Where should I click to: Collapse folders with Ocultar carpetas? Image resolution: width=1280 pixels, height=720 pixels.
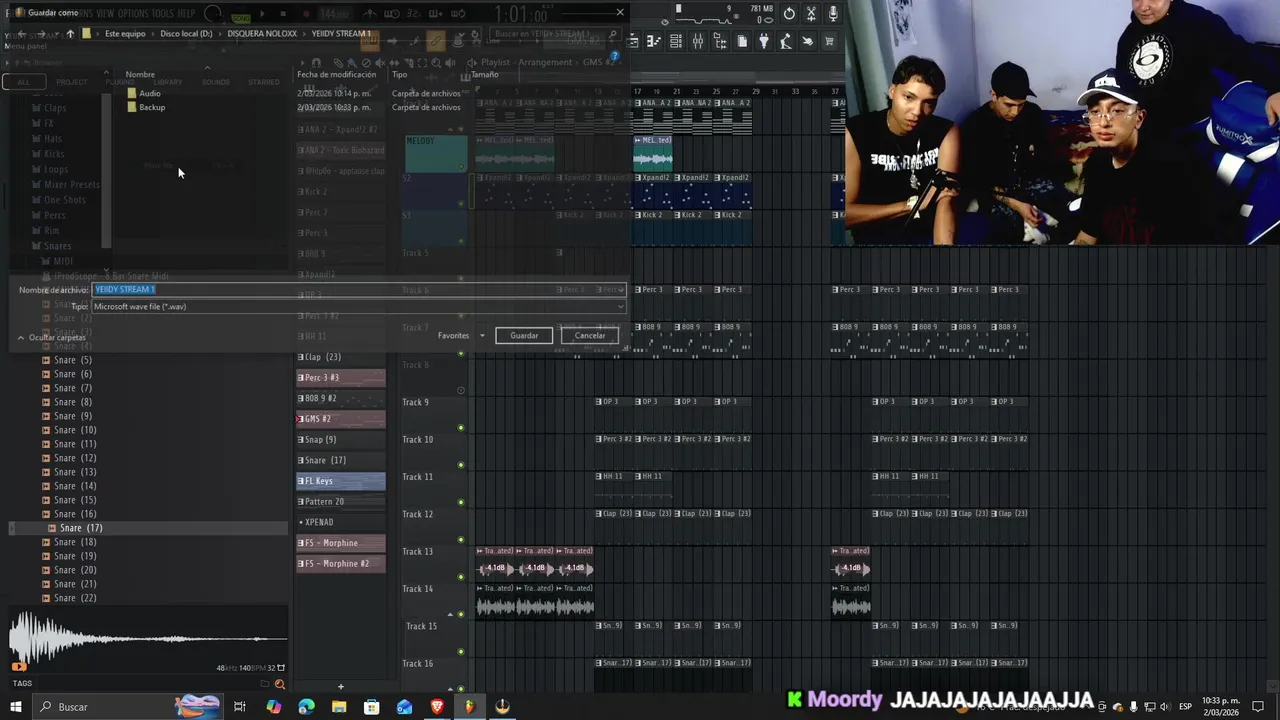51,338
